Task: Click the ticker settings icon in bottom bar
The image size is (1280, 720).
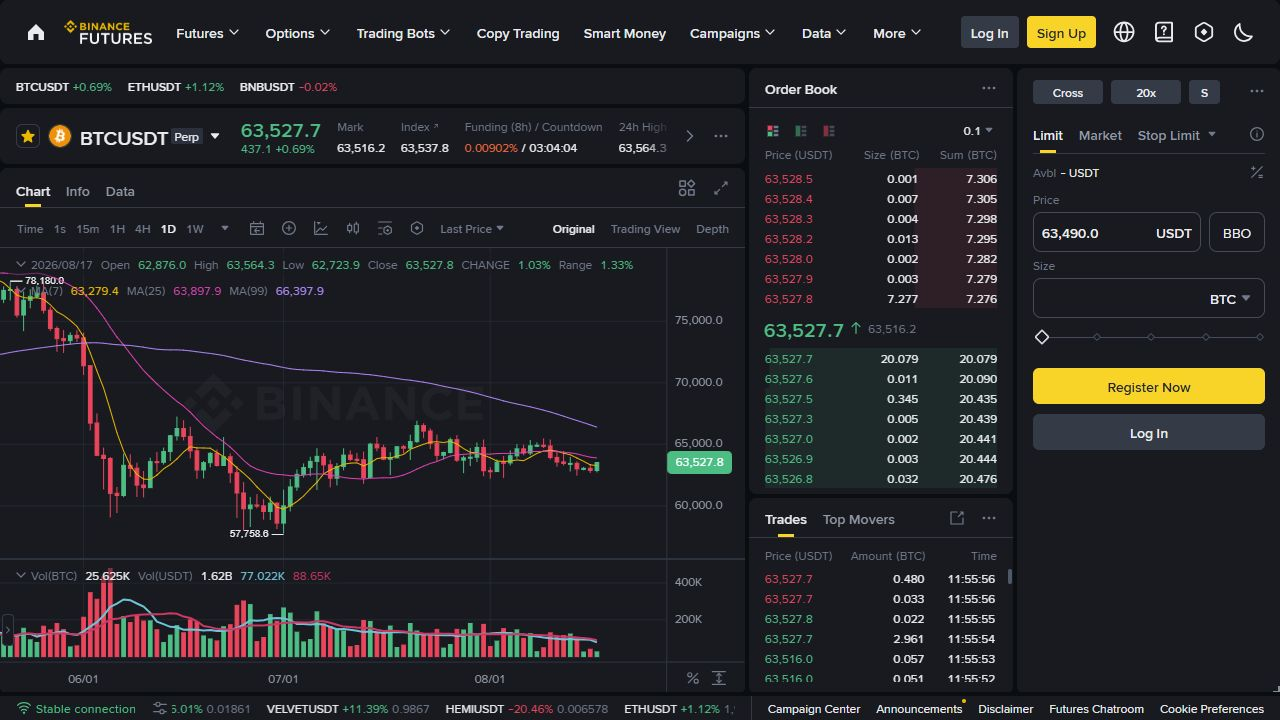Action: pos(160,708)
